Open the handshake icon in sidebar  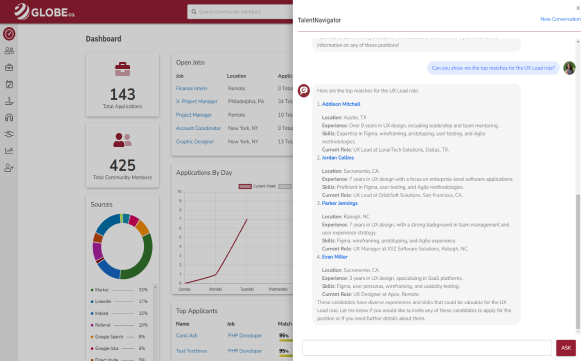pos(9,134)
